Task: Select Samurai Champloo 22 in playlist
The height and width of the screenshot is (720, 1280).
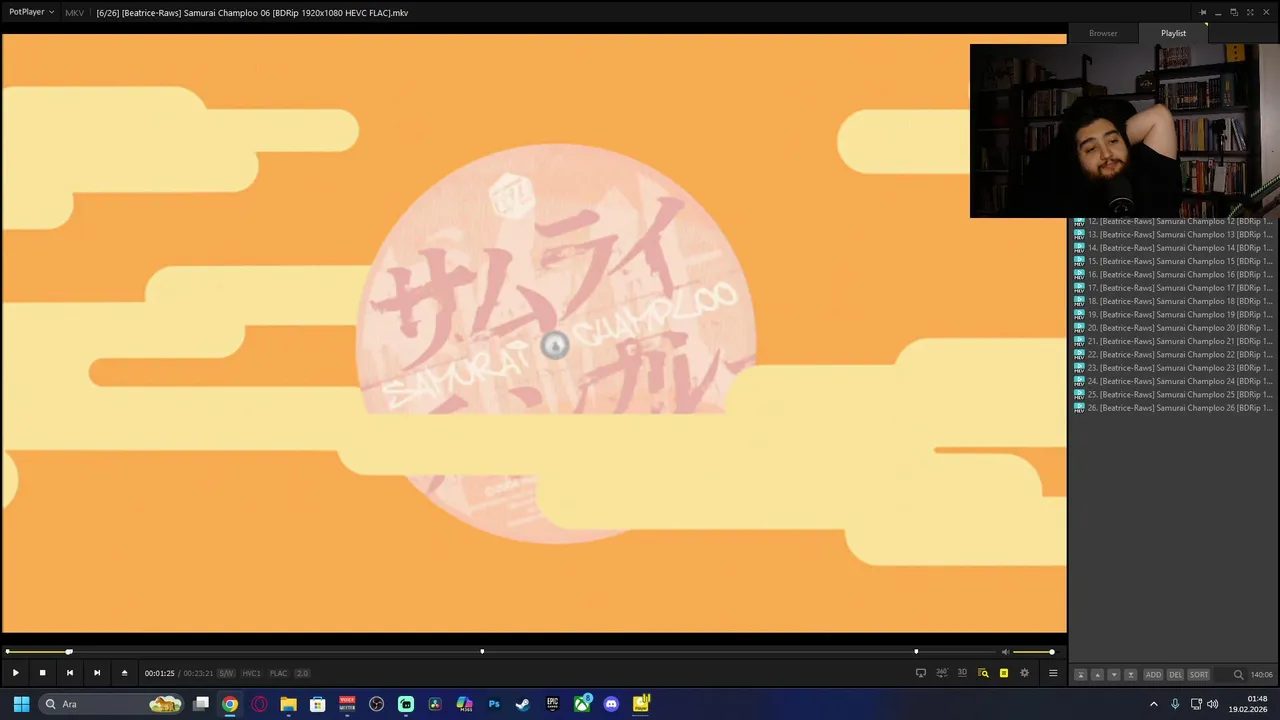Action: pos(1172,354)
